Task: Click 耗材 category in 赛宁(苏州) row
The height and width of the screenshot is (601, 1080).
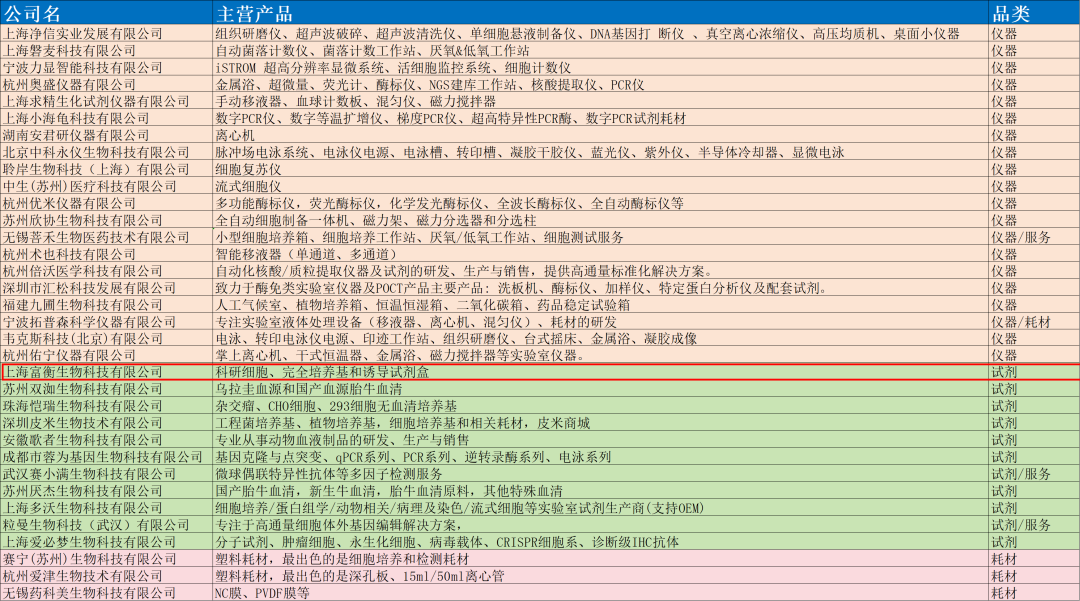Action: [1035, 559]
